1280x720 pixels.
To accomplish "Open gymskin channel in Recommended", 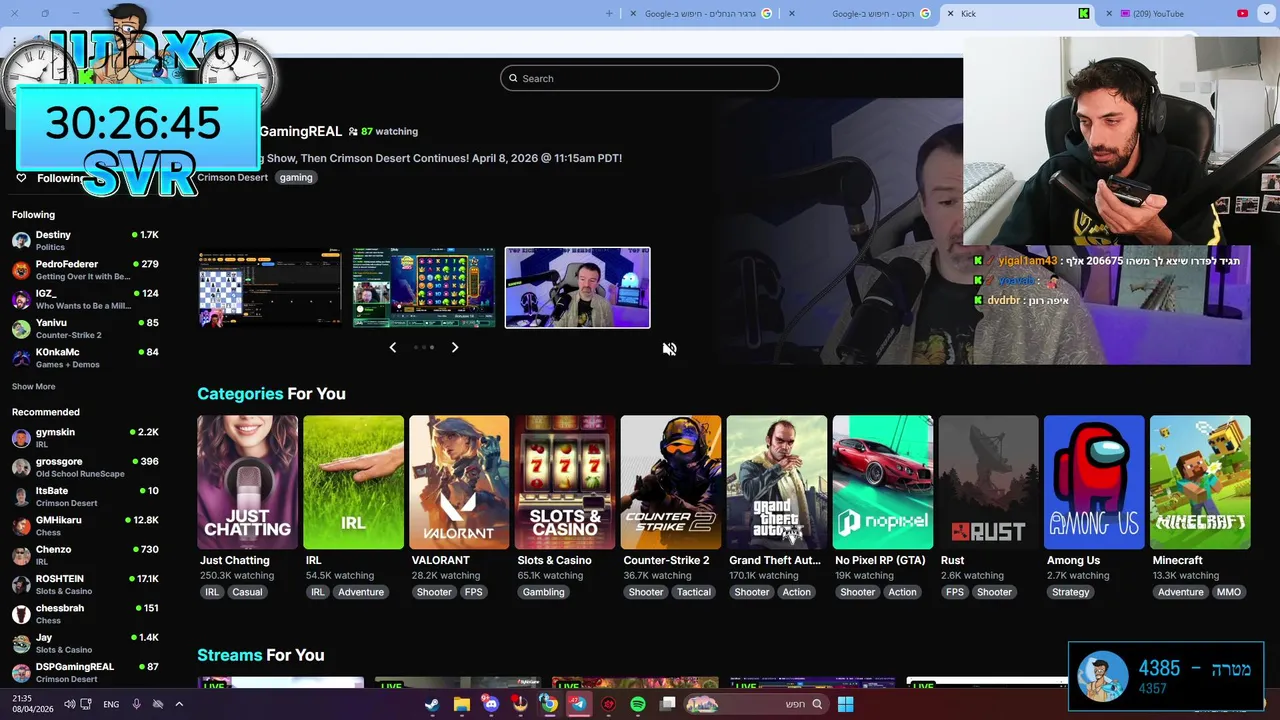I will (85, 438).
